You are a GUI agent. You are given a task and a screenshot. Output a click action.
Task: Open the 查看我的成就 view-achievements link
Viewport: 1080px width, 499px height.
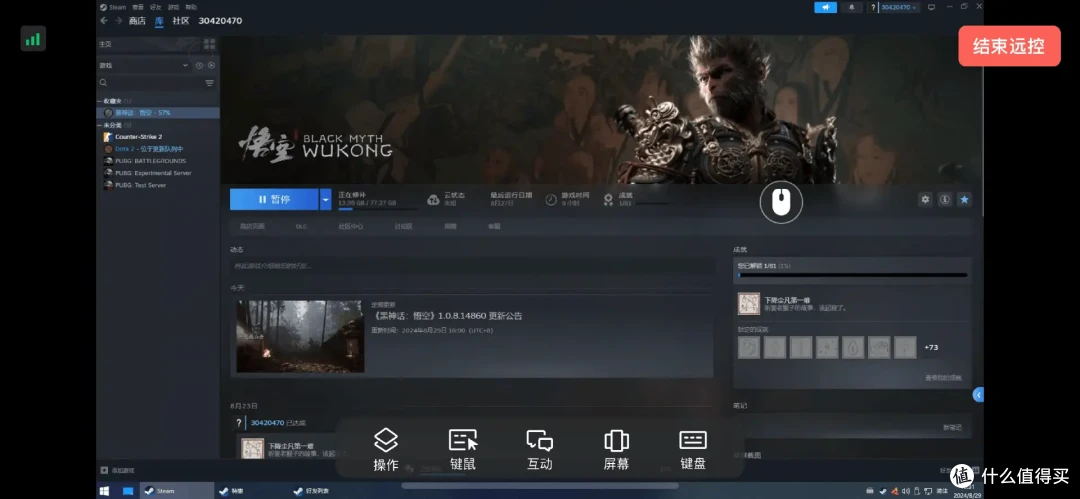click(x=944, y=378)
